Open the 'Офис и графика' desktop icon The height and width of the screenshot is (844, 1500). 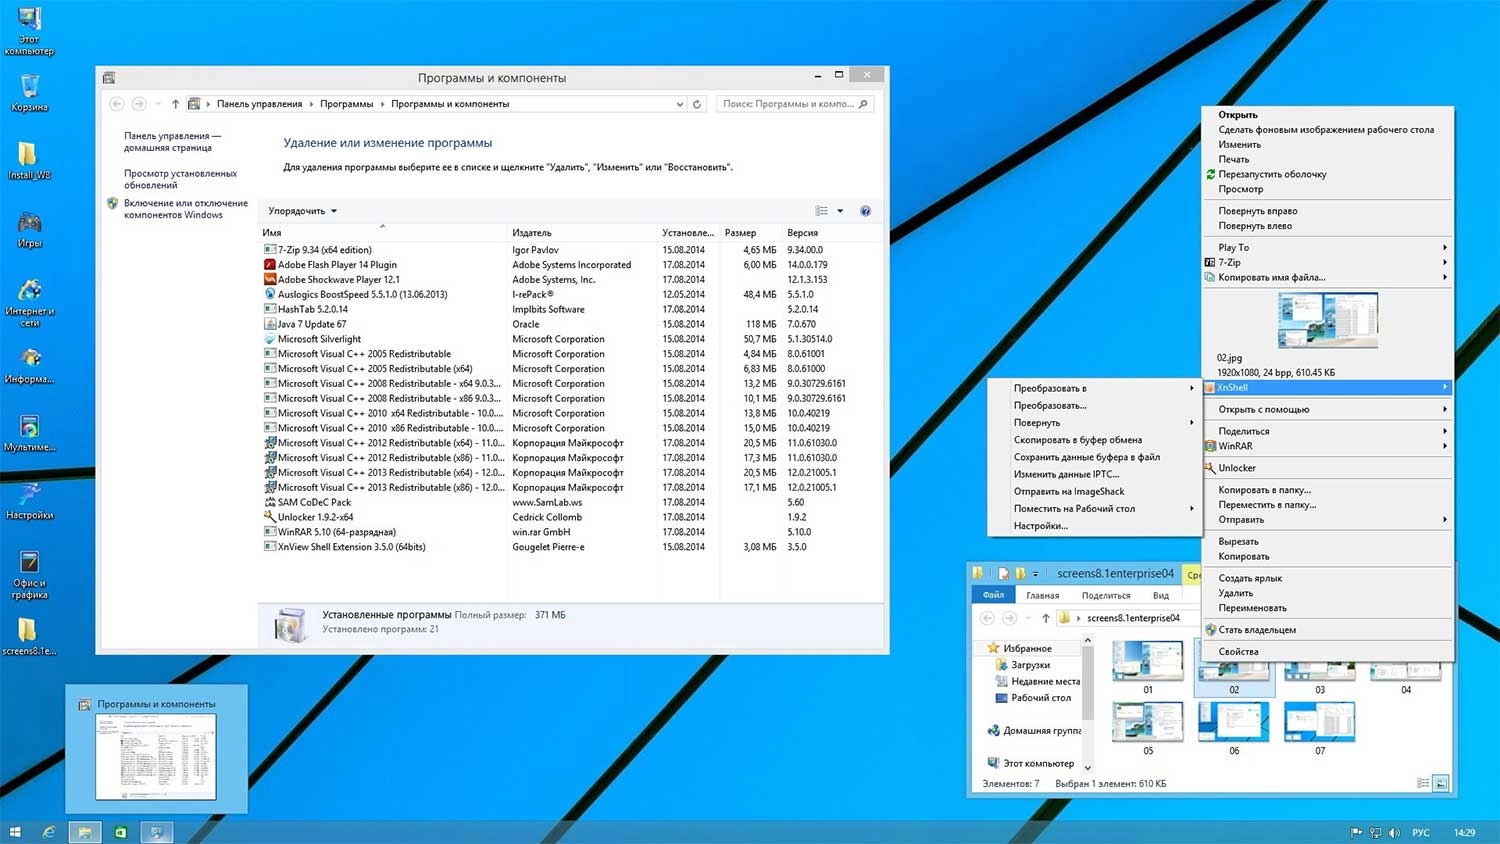pyautogui.click(x=29, y=575)
